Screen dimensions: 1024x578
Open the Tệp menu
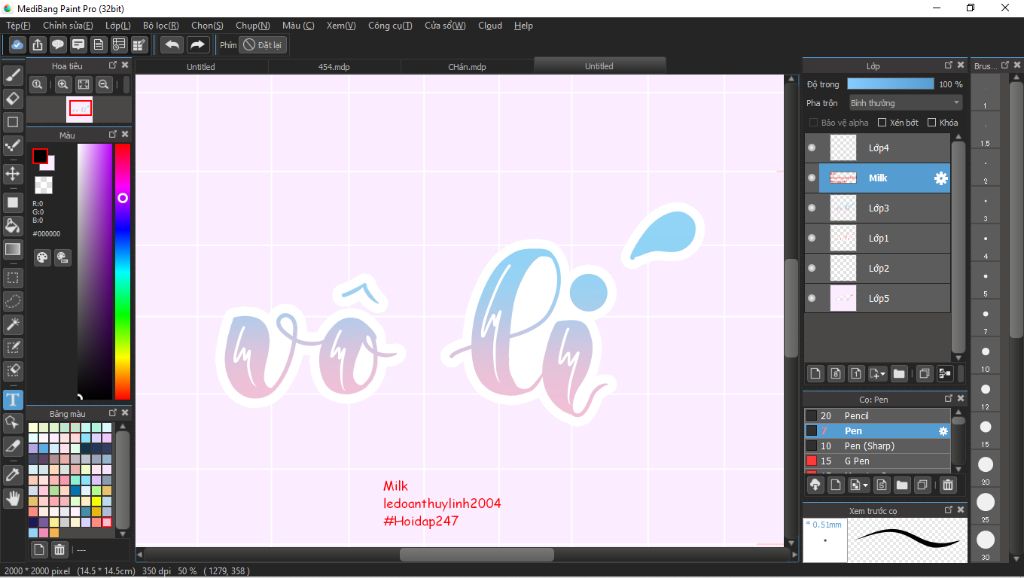click(18, 25)
